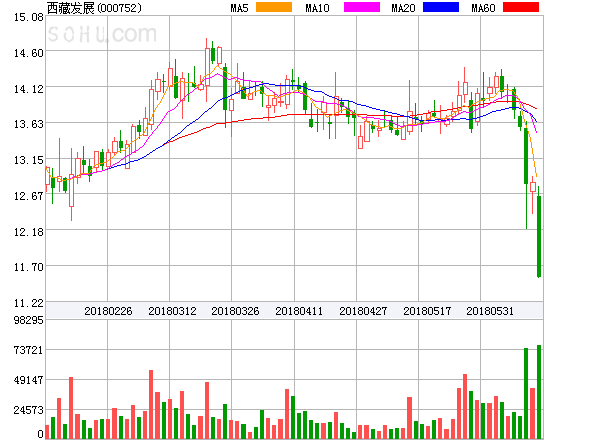The image size is (600, 440).
Task: Click the 13.15 price axis label
Action: (x=29, y=160)
